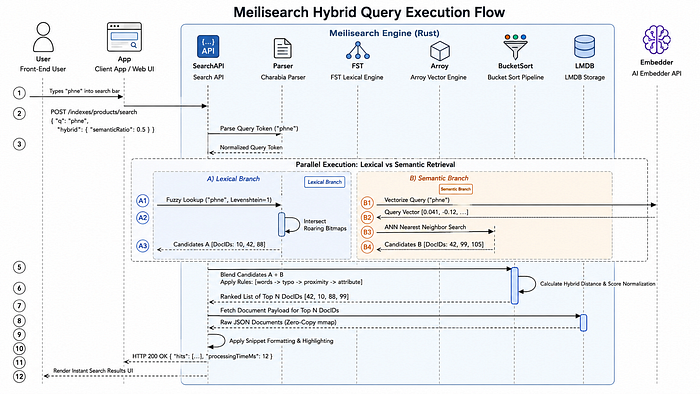The width and height of the screenshot is (700, 394).
Task: Click 'Blend Candidates A + B' message
Action: tap(252, 274)
